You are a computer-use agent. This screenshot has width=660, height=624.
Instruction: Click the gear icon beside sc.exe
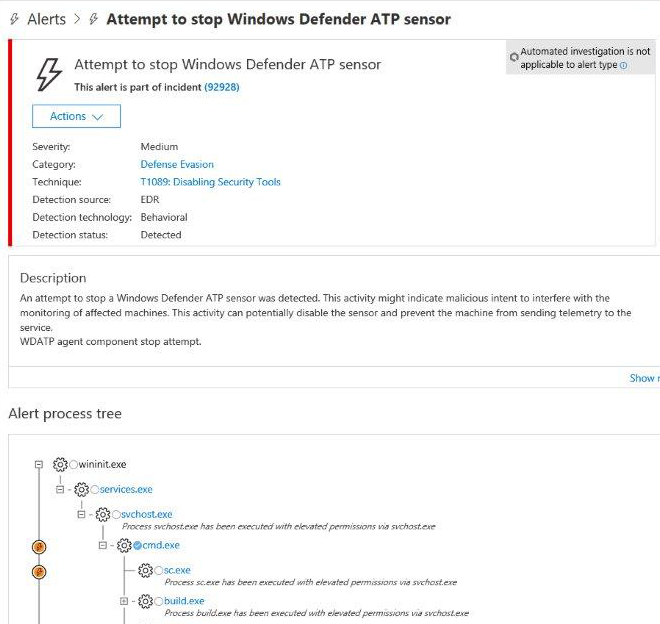(x=145, y=570)
